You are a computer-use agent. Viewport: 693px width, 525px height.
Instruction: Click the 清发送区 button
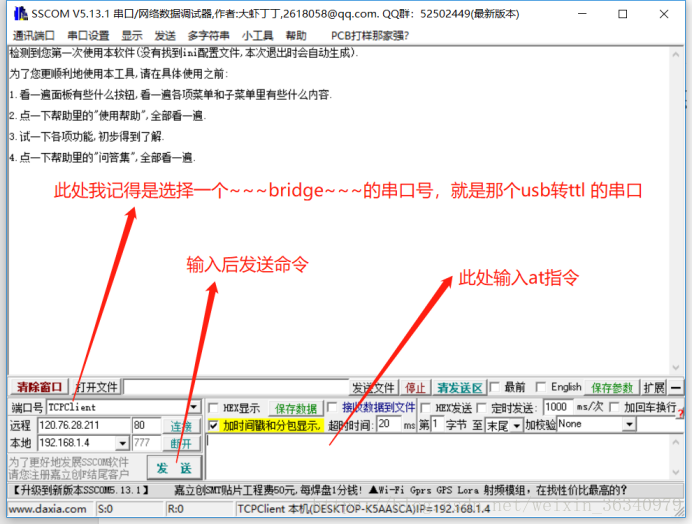pos(460,388)
